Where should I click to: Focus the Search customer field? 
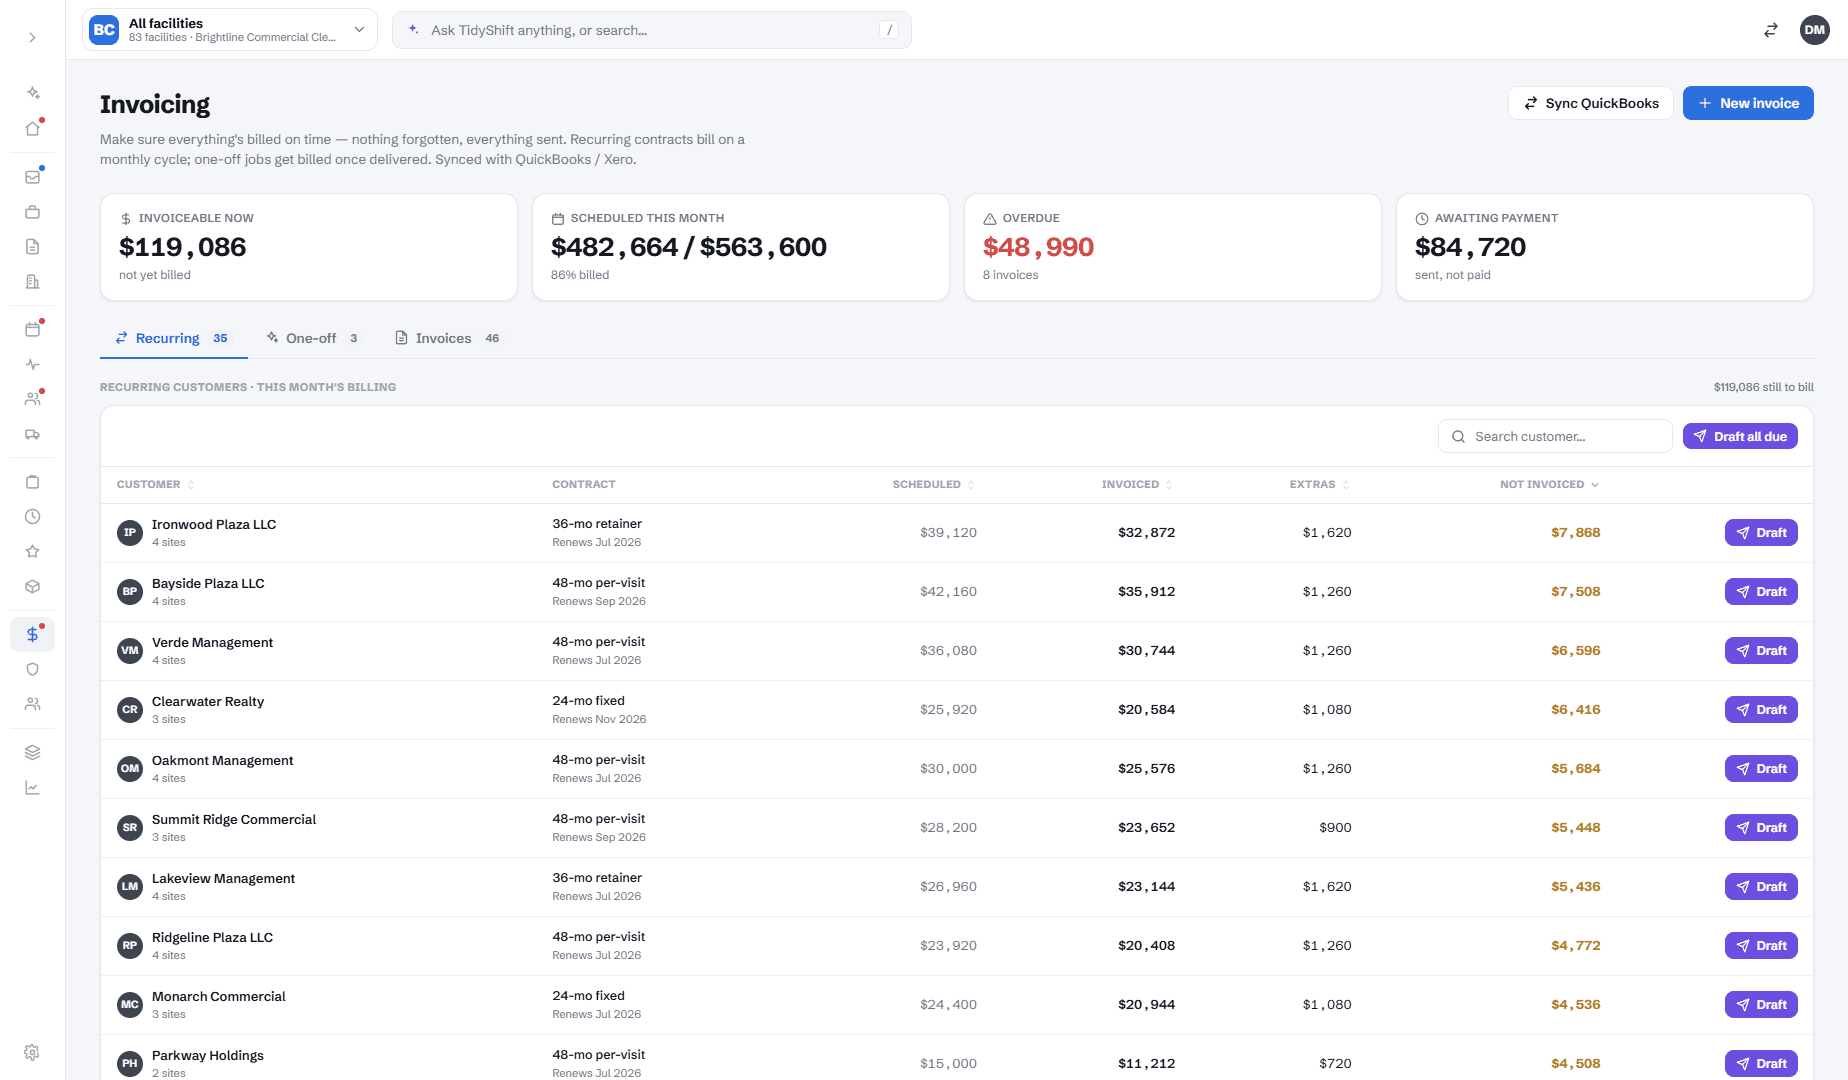point(1555,436)
